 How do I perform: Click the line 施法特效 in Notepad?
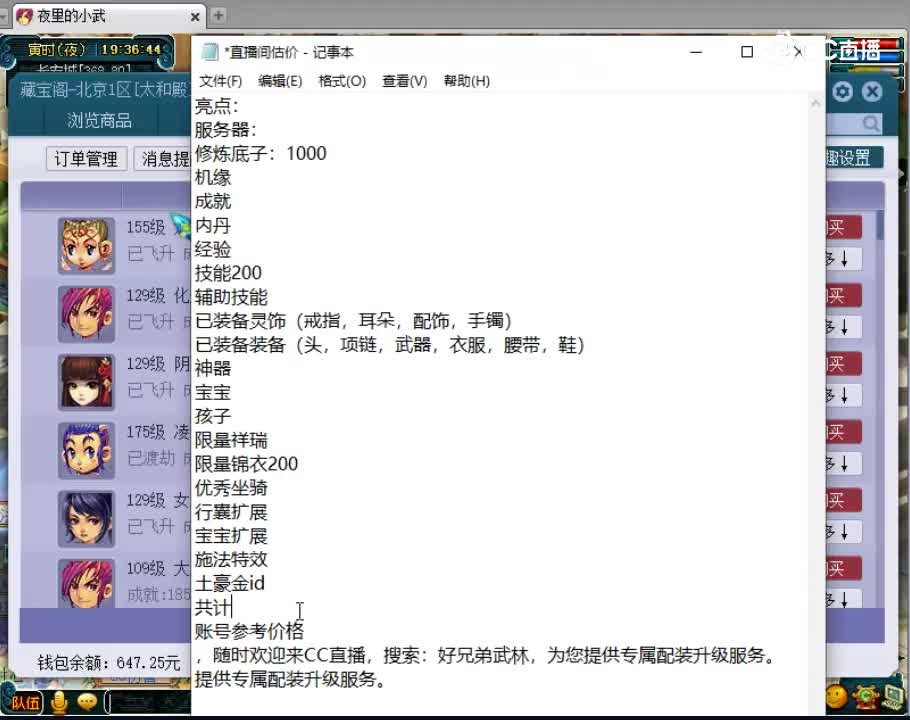click(231, 559)
